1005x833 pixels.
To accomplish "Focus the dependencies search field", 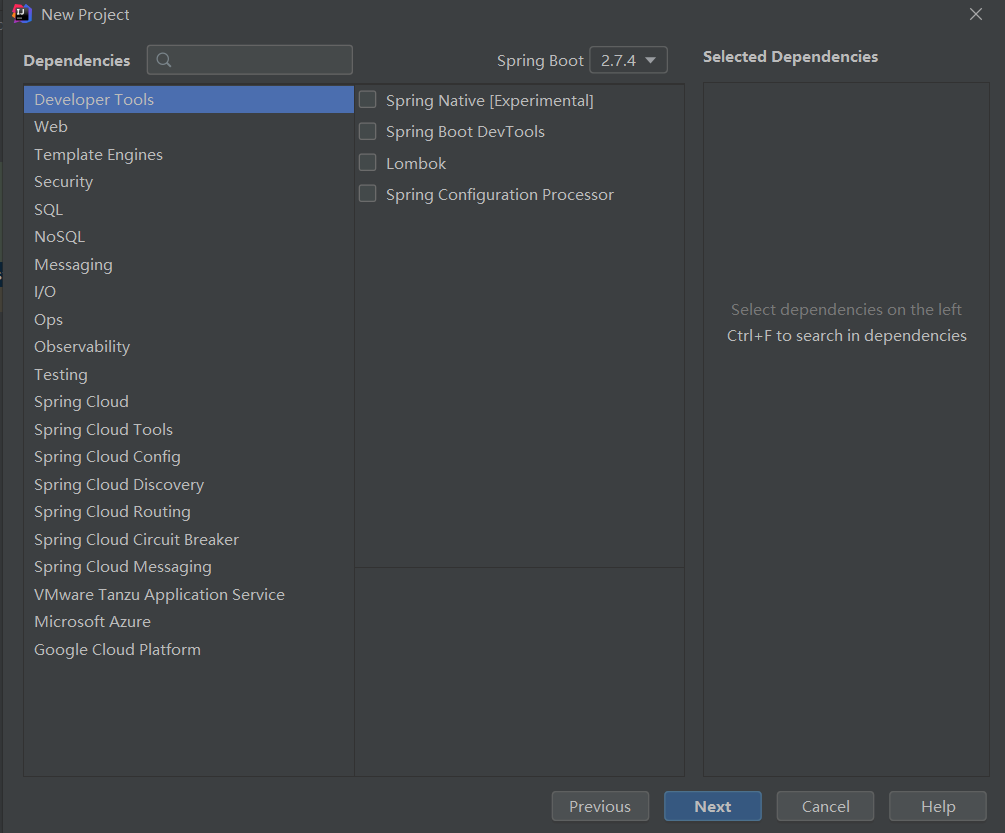I will coord(250,60).
